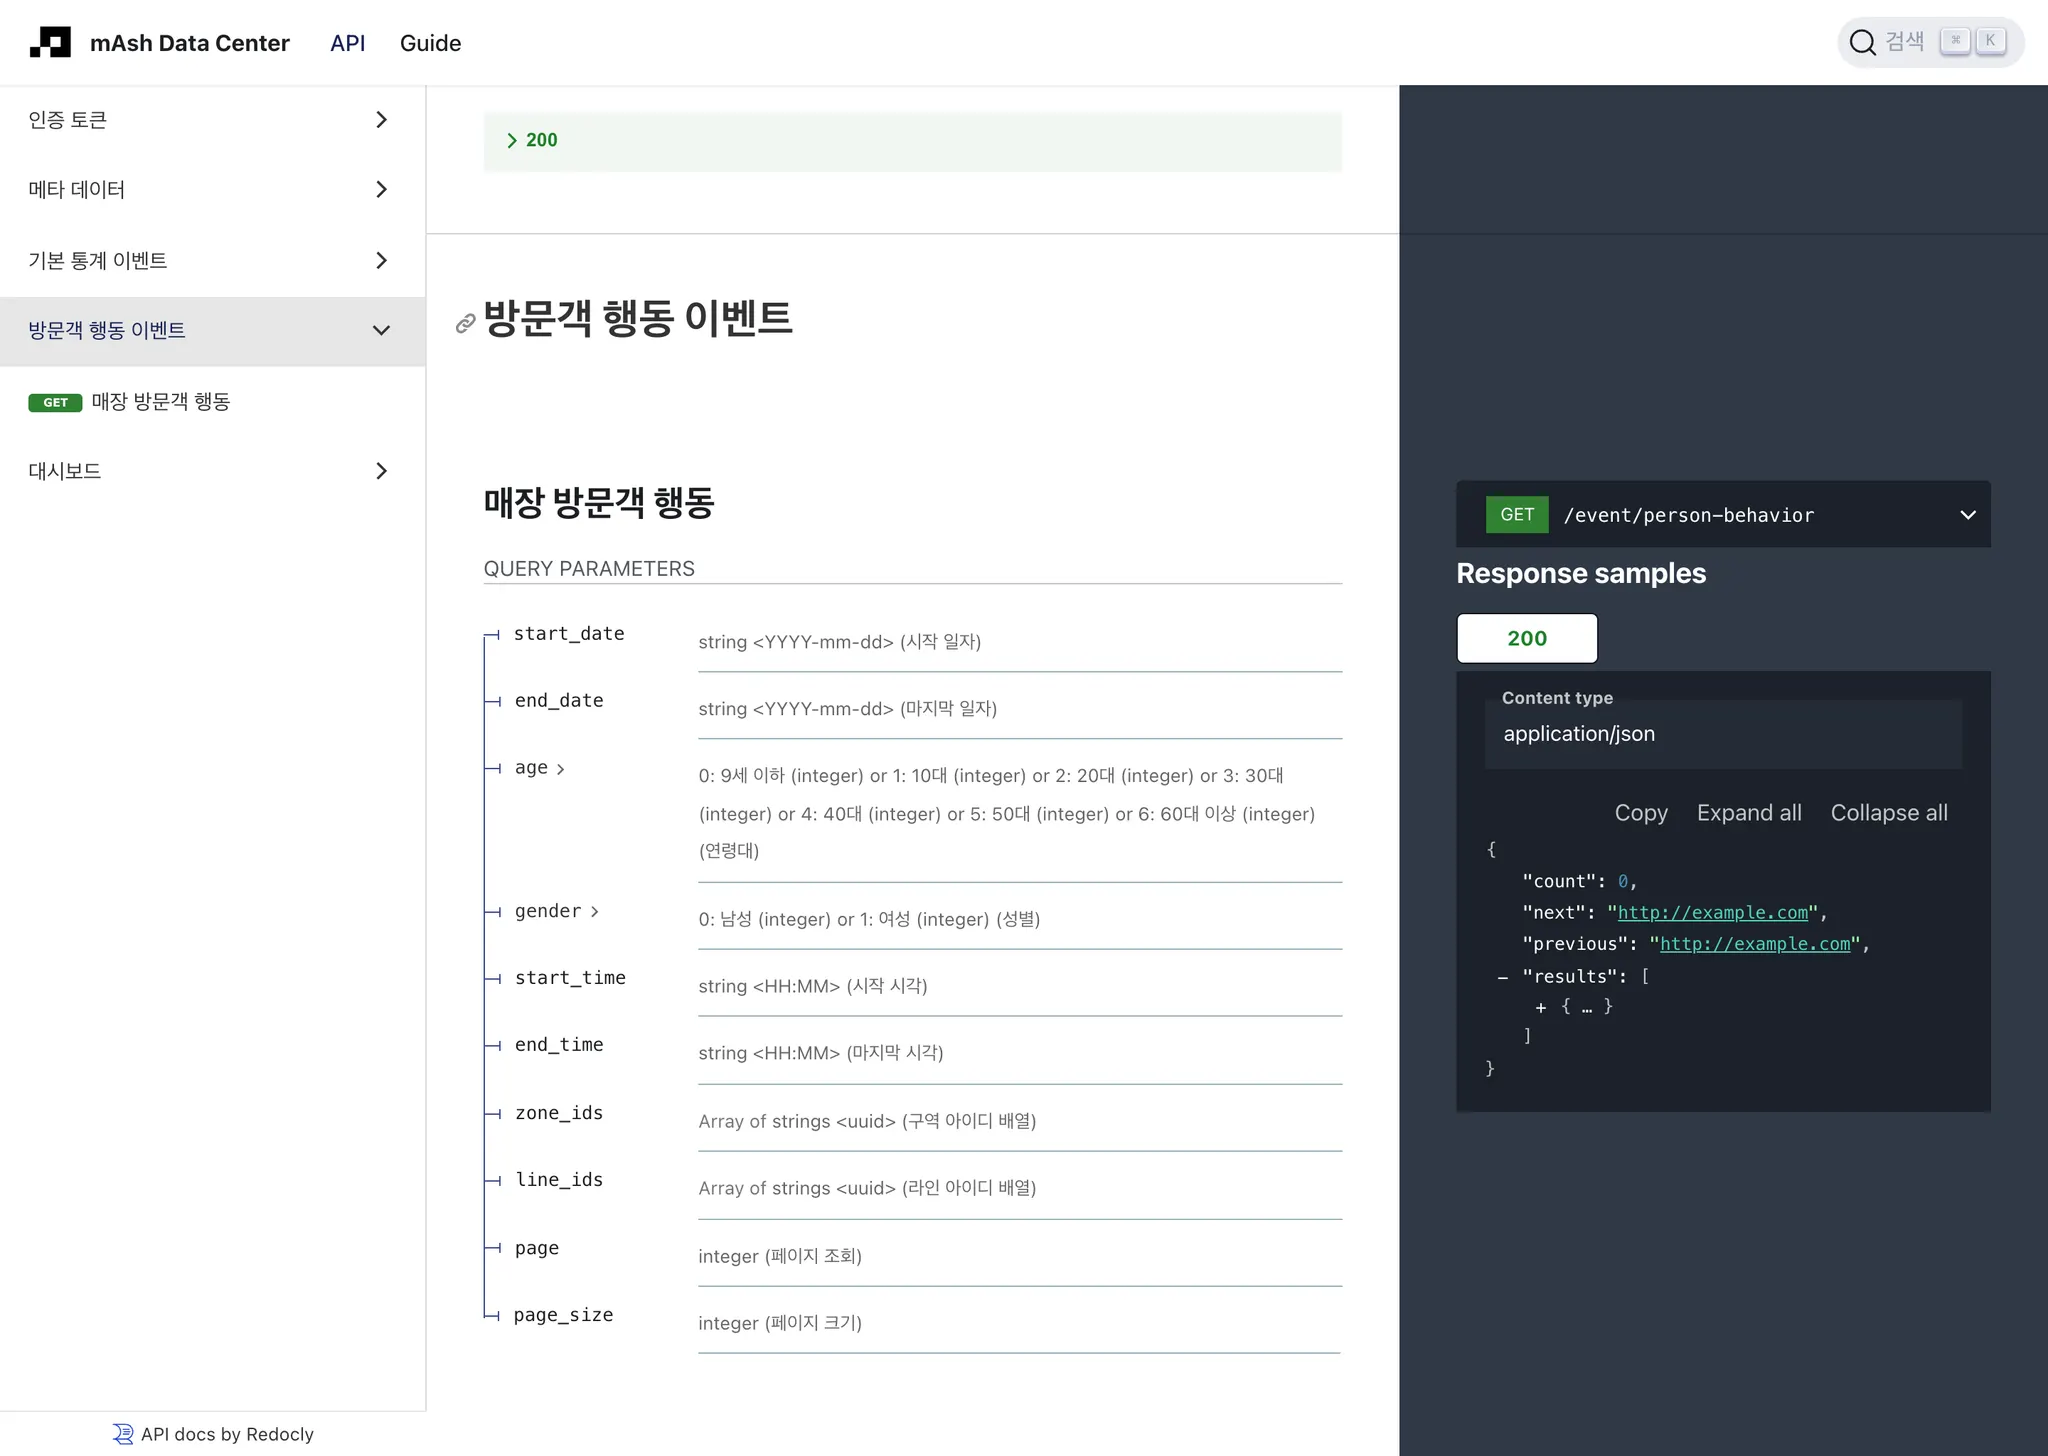This screenshot has height=1456, width=2048.
Task: Click the anchor link icon beside 방문객 행동 이벤트 heading
Action: coord(465,323)
